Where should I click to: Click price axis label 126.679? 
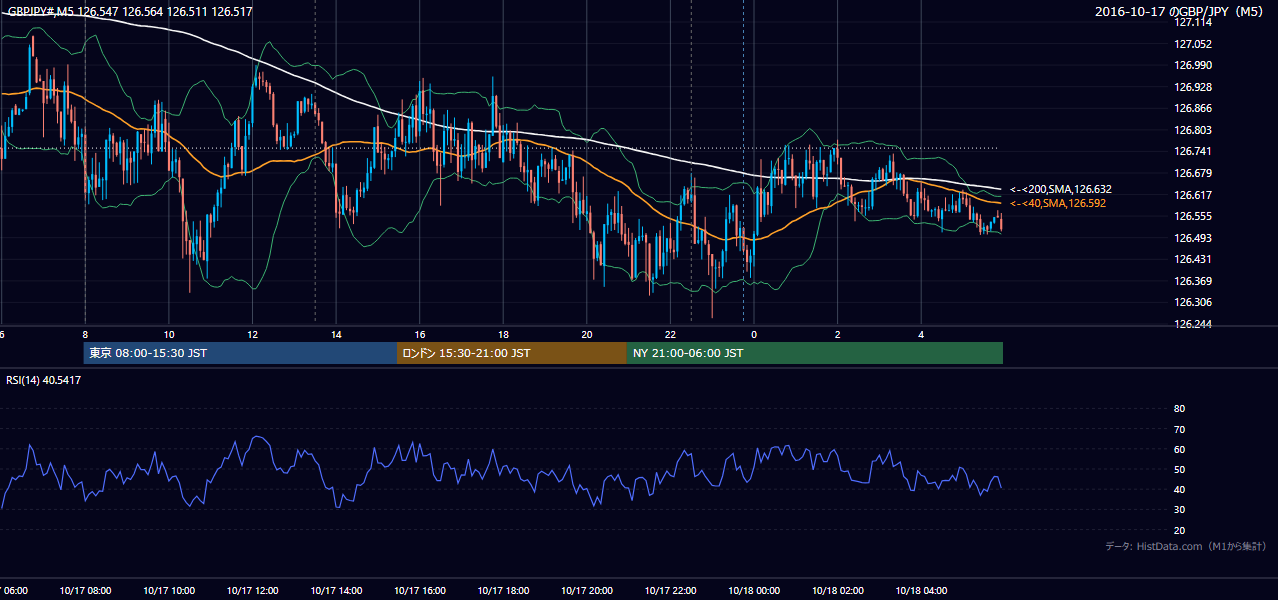(1192, 173)
